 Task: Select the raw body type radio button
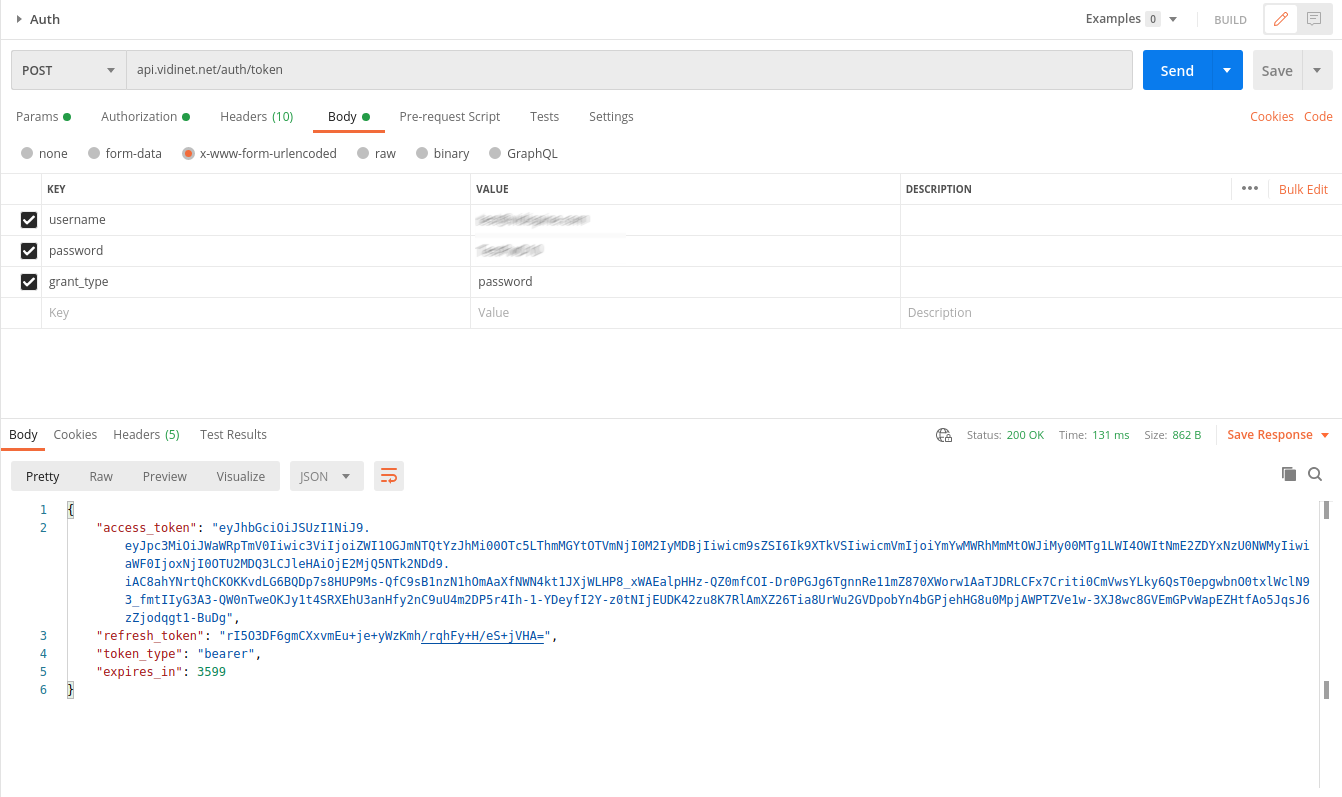(365, 154)
